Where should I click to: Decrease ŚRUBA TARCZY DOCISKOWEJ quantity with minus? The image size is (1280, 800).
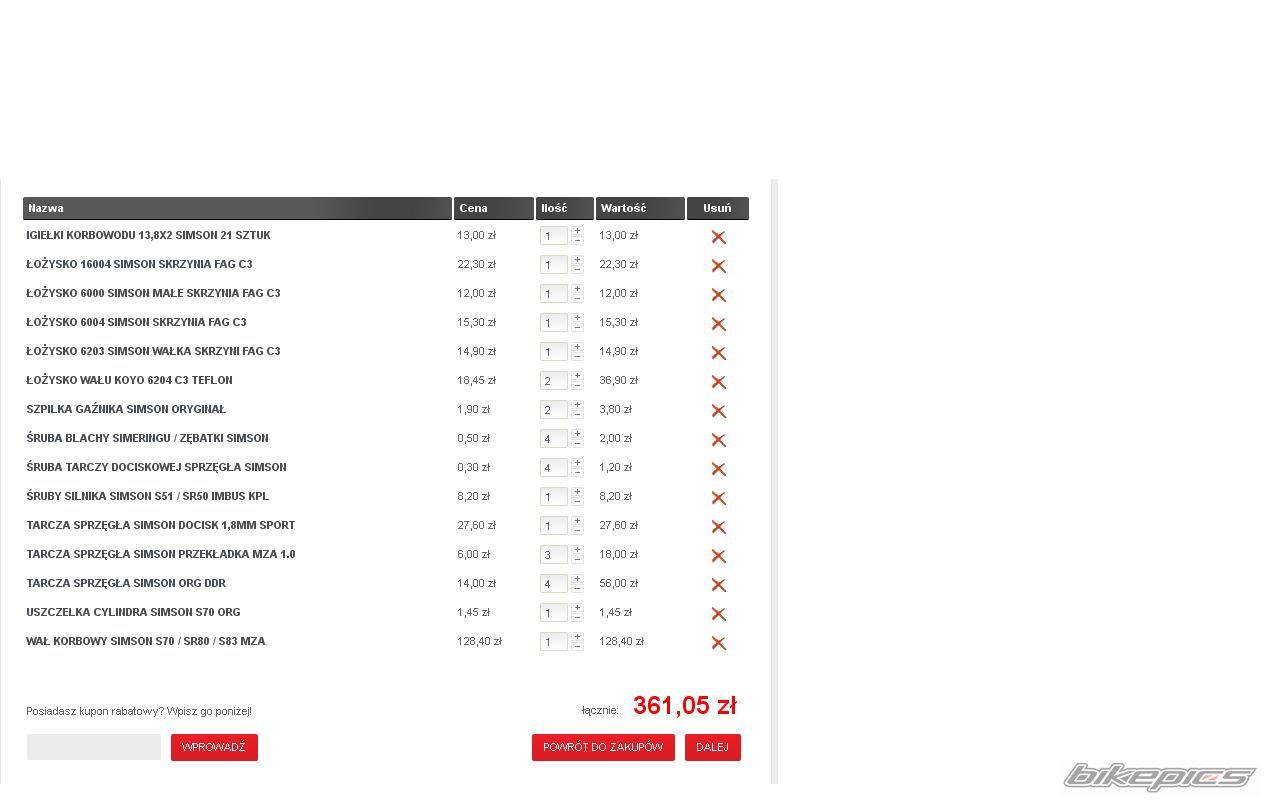click(577, 473)
